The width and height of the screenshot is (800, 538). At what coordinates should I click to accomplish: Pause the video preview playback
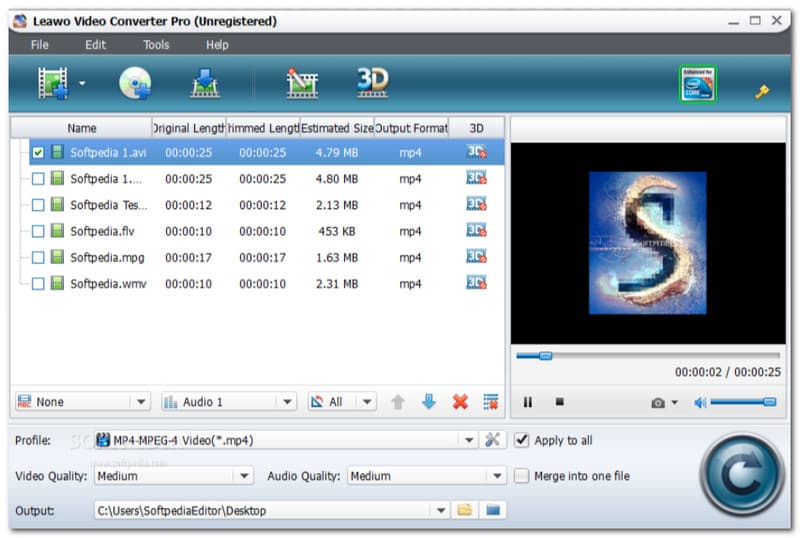[x=528, y=402]
